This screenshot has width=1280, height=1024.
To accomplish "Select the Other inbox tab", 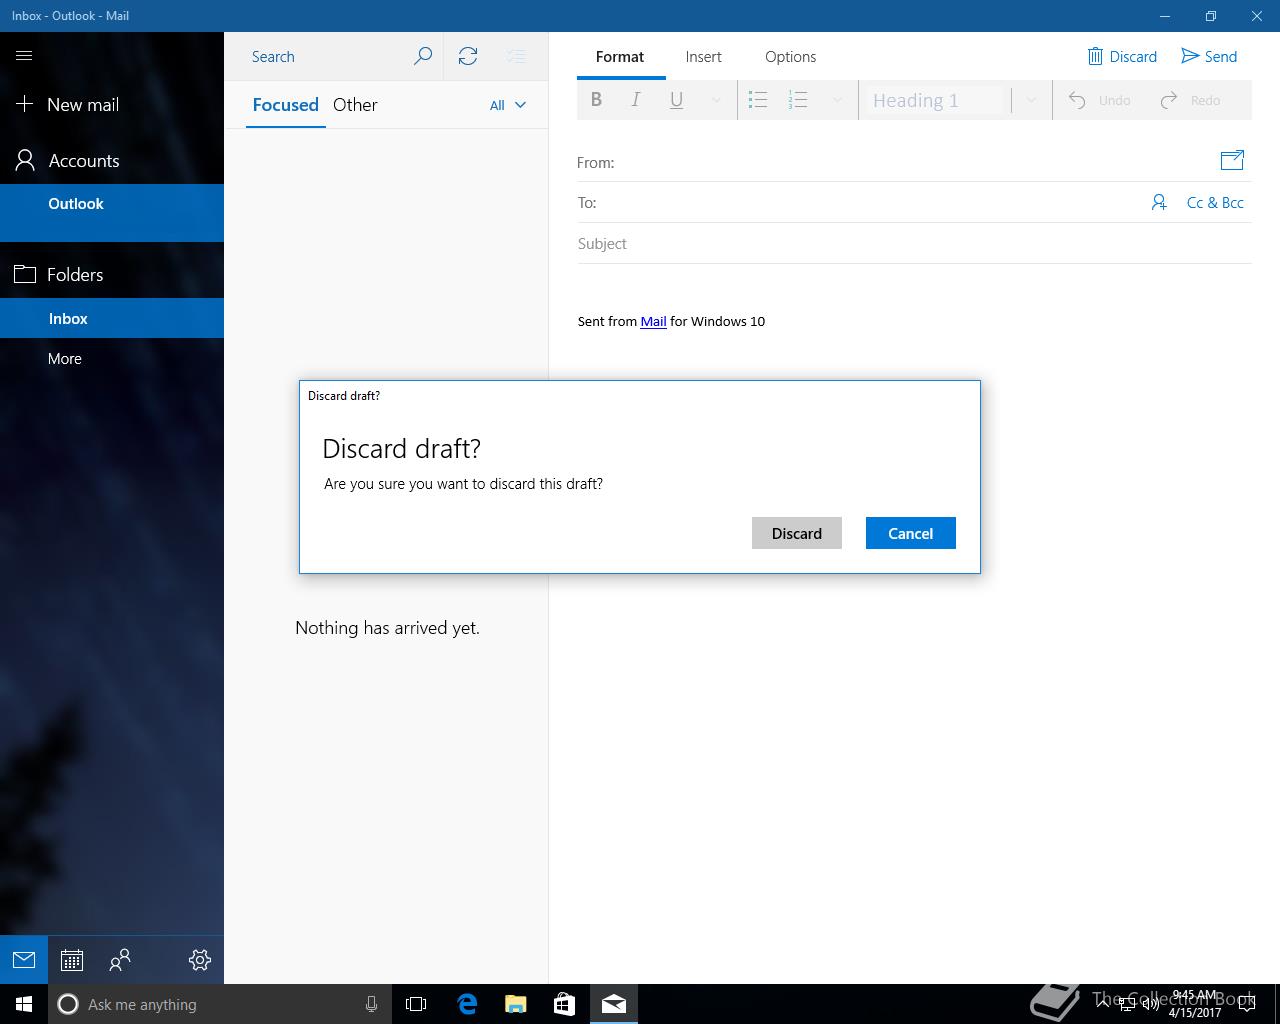I will (x=355, y=105).
